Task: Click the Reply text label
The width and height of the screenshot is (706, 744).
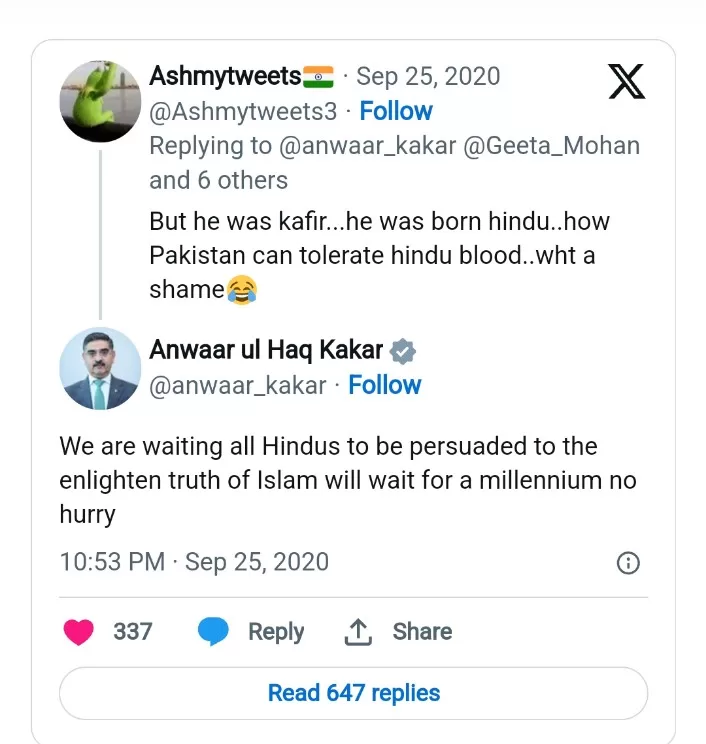Action: click(276, 632)
